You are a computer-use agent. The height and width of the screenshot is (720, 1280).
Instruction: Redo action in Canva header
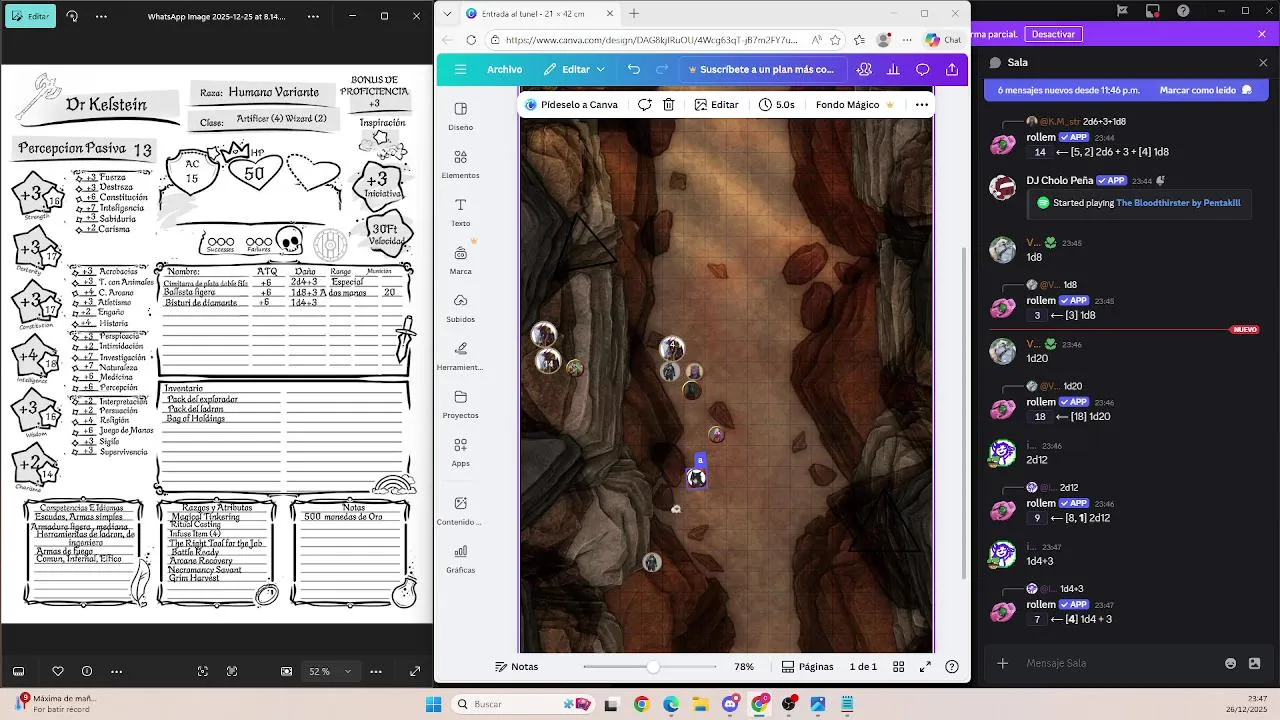pos(662,69)
